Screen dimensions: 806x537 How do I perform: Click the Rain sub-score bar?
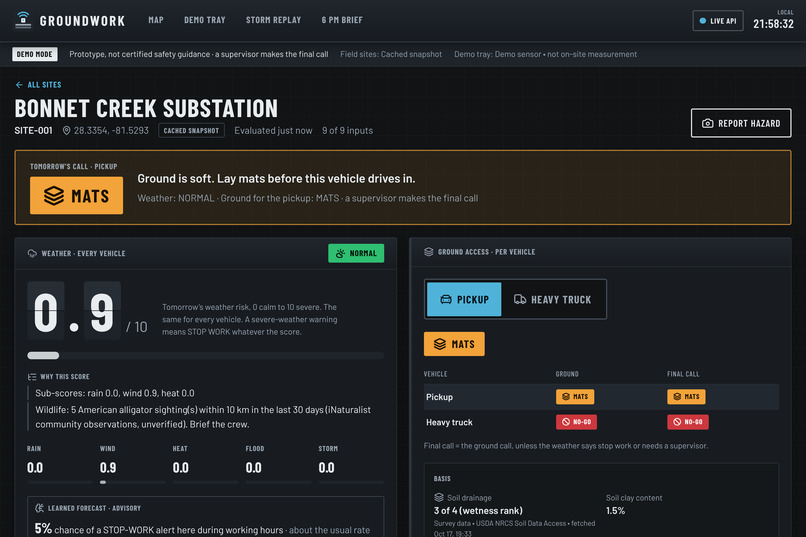point(60,482)
